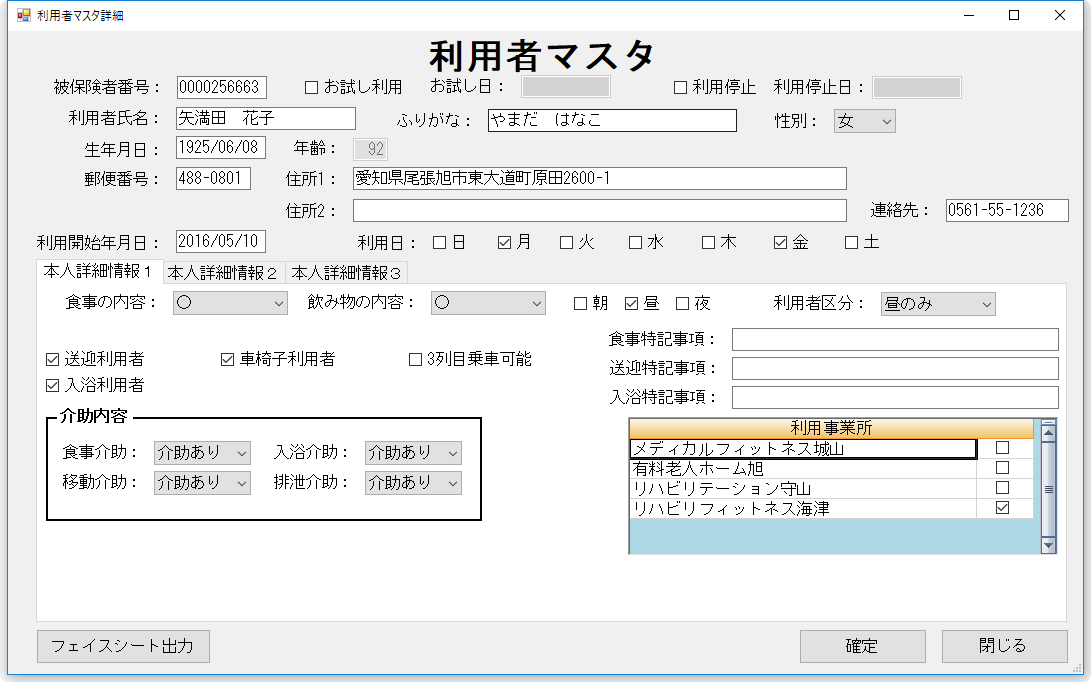Image resolution: width=1091 pixels, height=682 pixels.
Task: Click the app icon in title bar
Action: point(23,16)
